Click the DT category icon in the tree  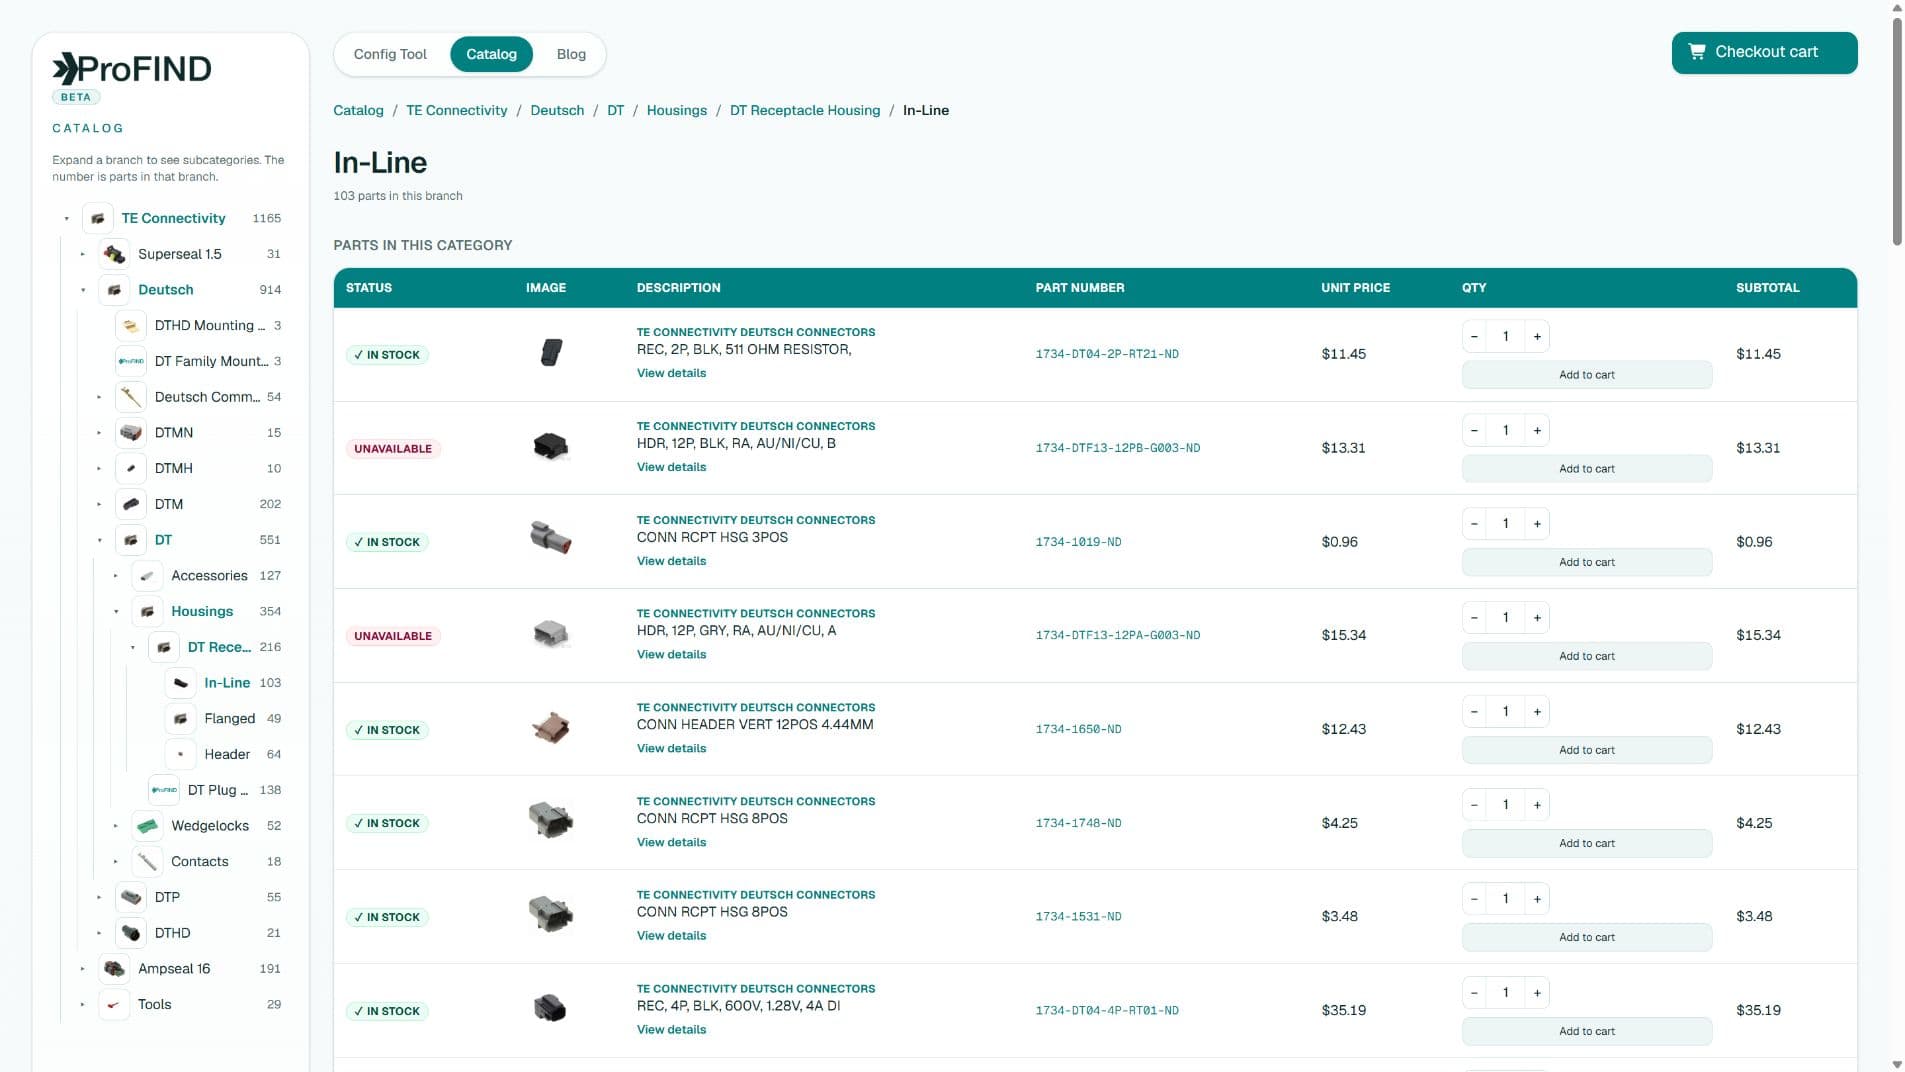(x=131, y=540)
